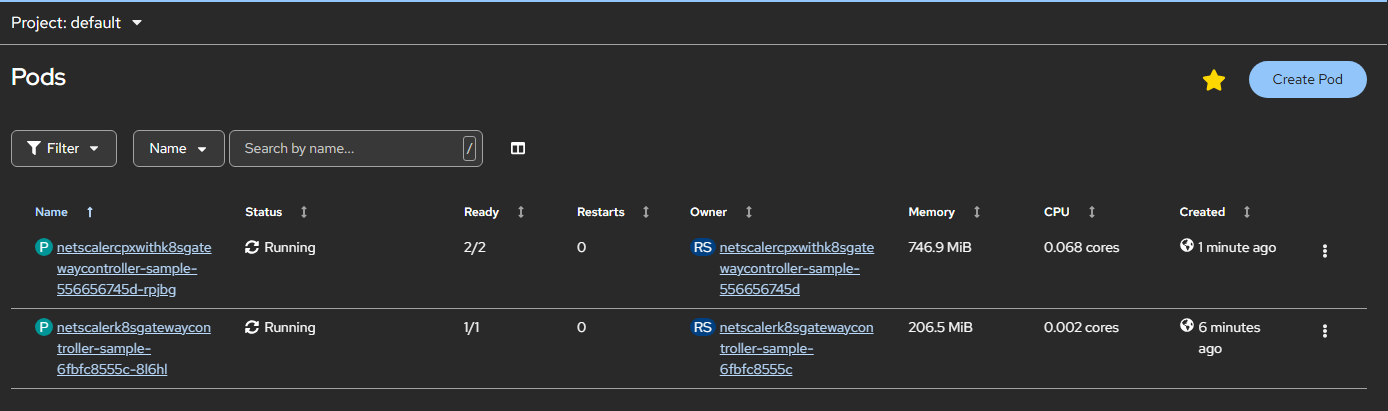Open kebab menu for netscalerk8sgatewaycontroller pod
This screenshot has width=1388, height=411.
pos(1324,331)
